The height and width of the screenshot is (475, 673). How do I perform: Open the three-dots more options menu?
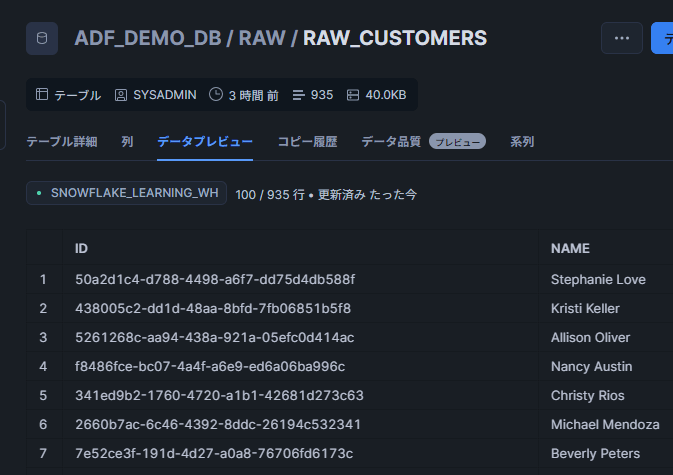621,38
